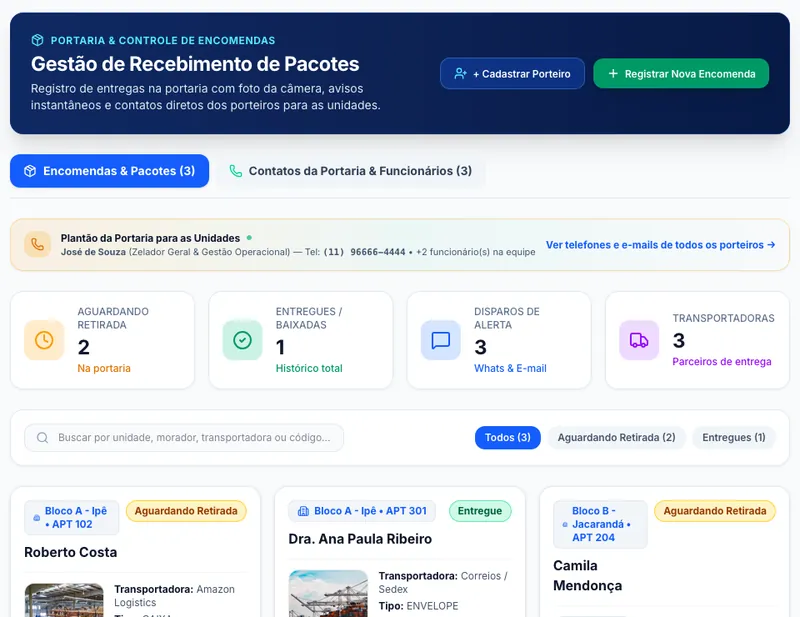Click 'José de Souza' name in banner
The width and height of the screenshot is (800, 617).
coord(93,252)
